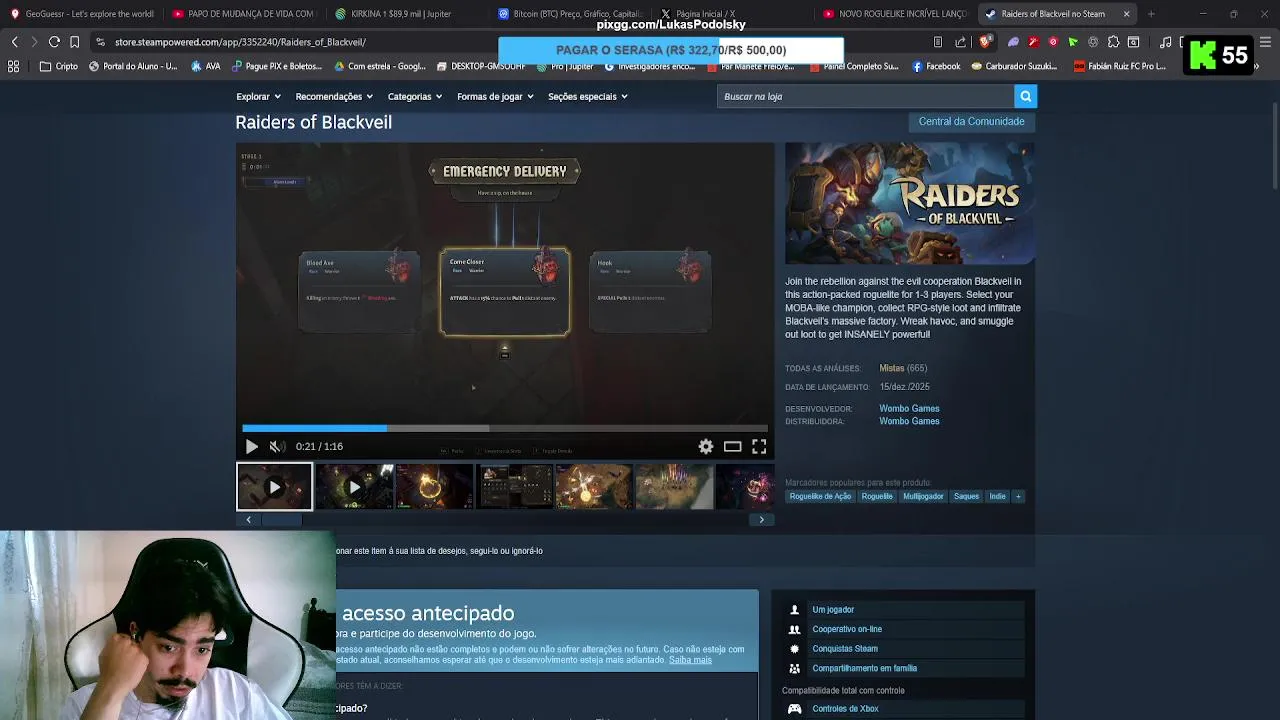Select the first trailer thumbnail
The height and width of the screenshot is (720, 1280).
coord(274,487)
